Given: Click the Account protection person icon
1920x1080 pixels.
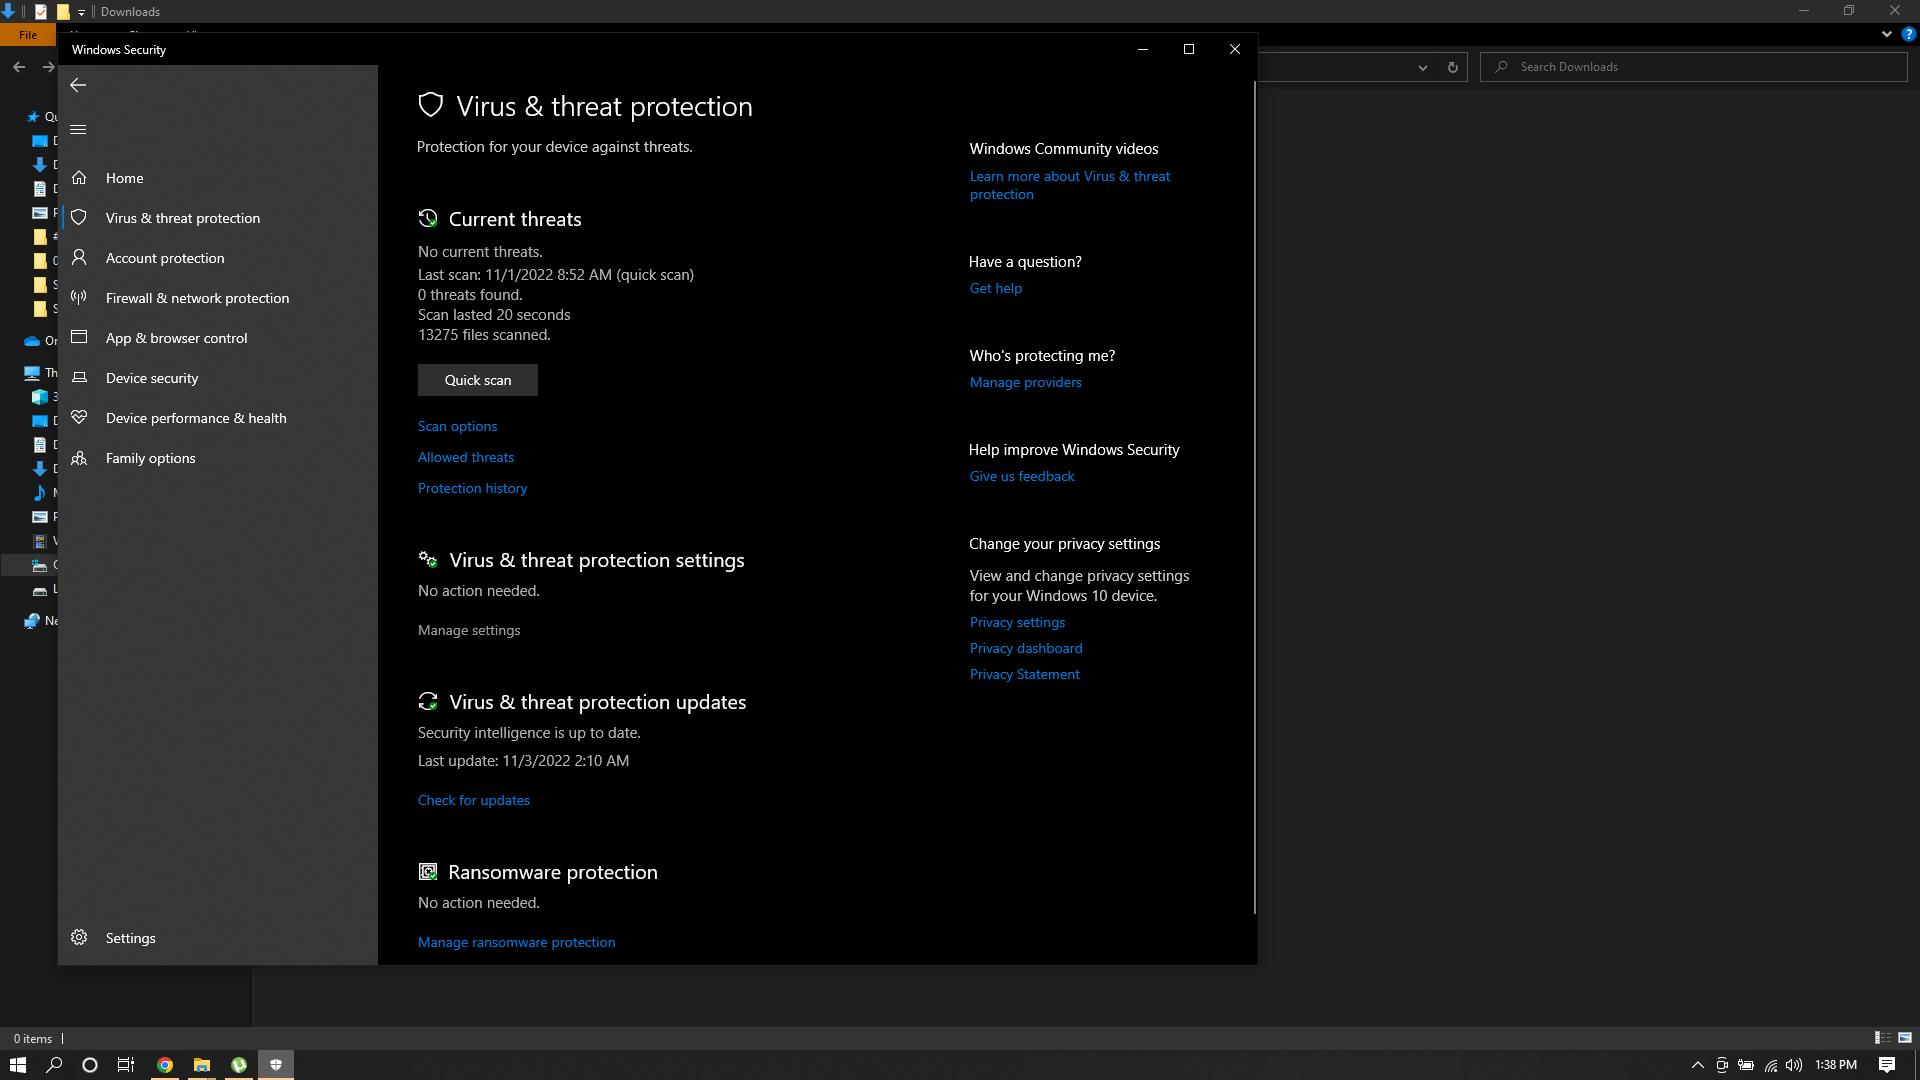Looking at the screenshot, I should tap(79, 257).
